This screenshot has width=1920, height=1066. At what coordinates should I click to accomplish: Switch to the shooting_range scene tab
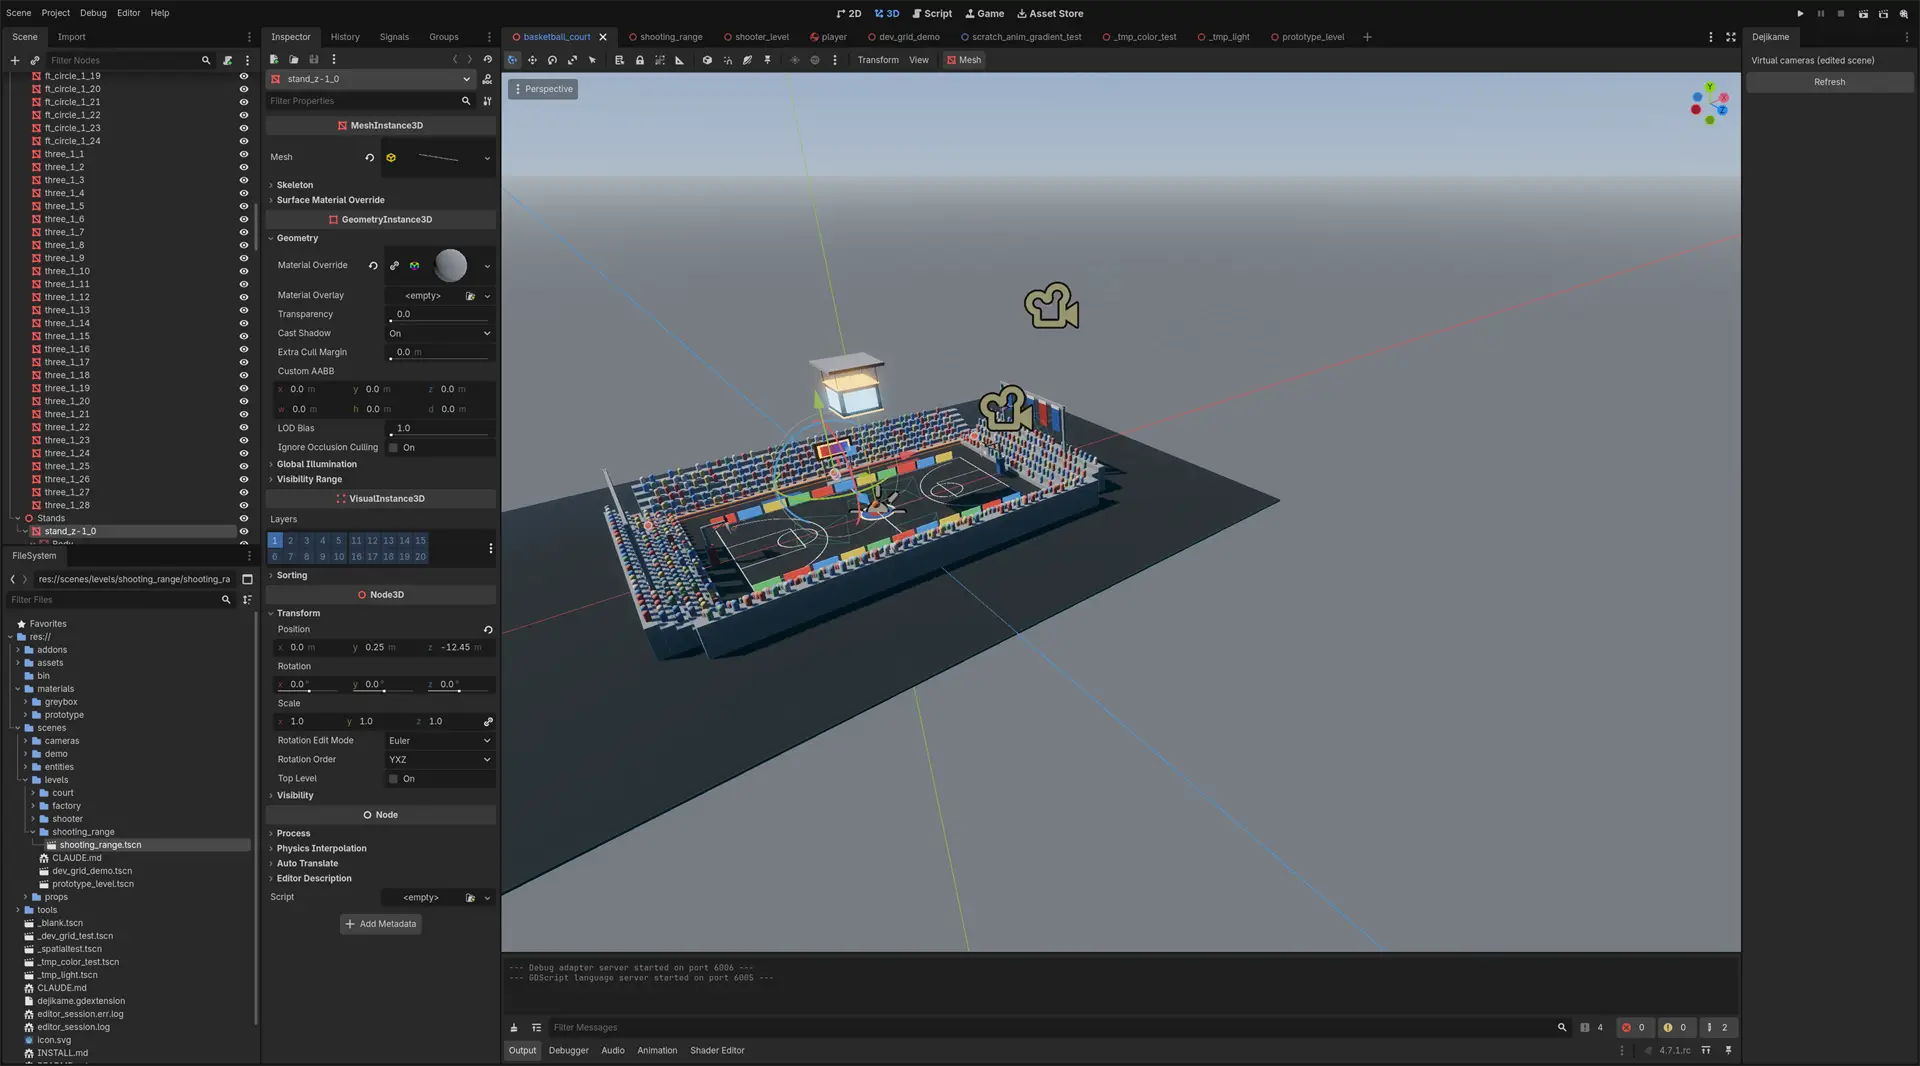point(665,37)
